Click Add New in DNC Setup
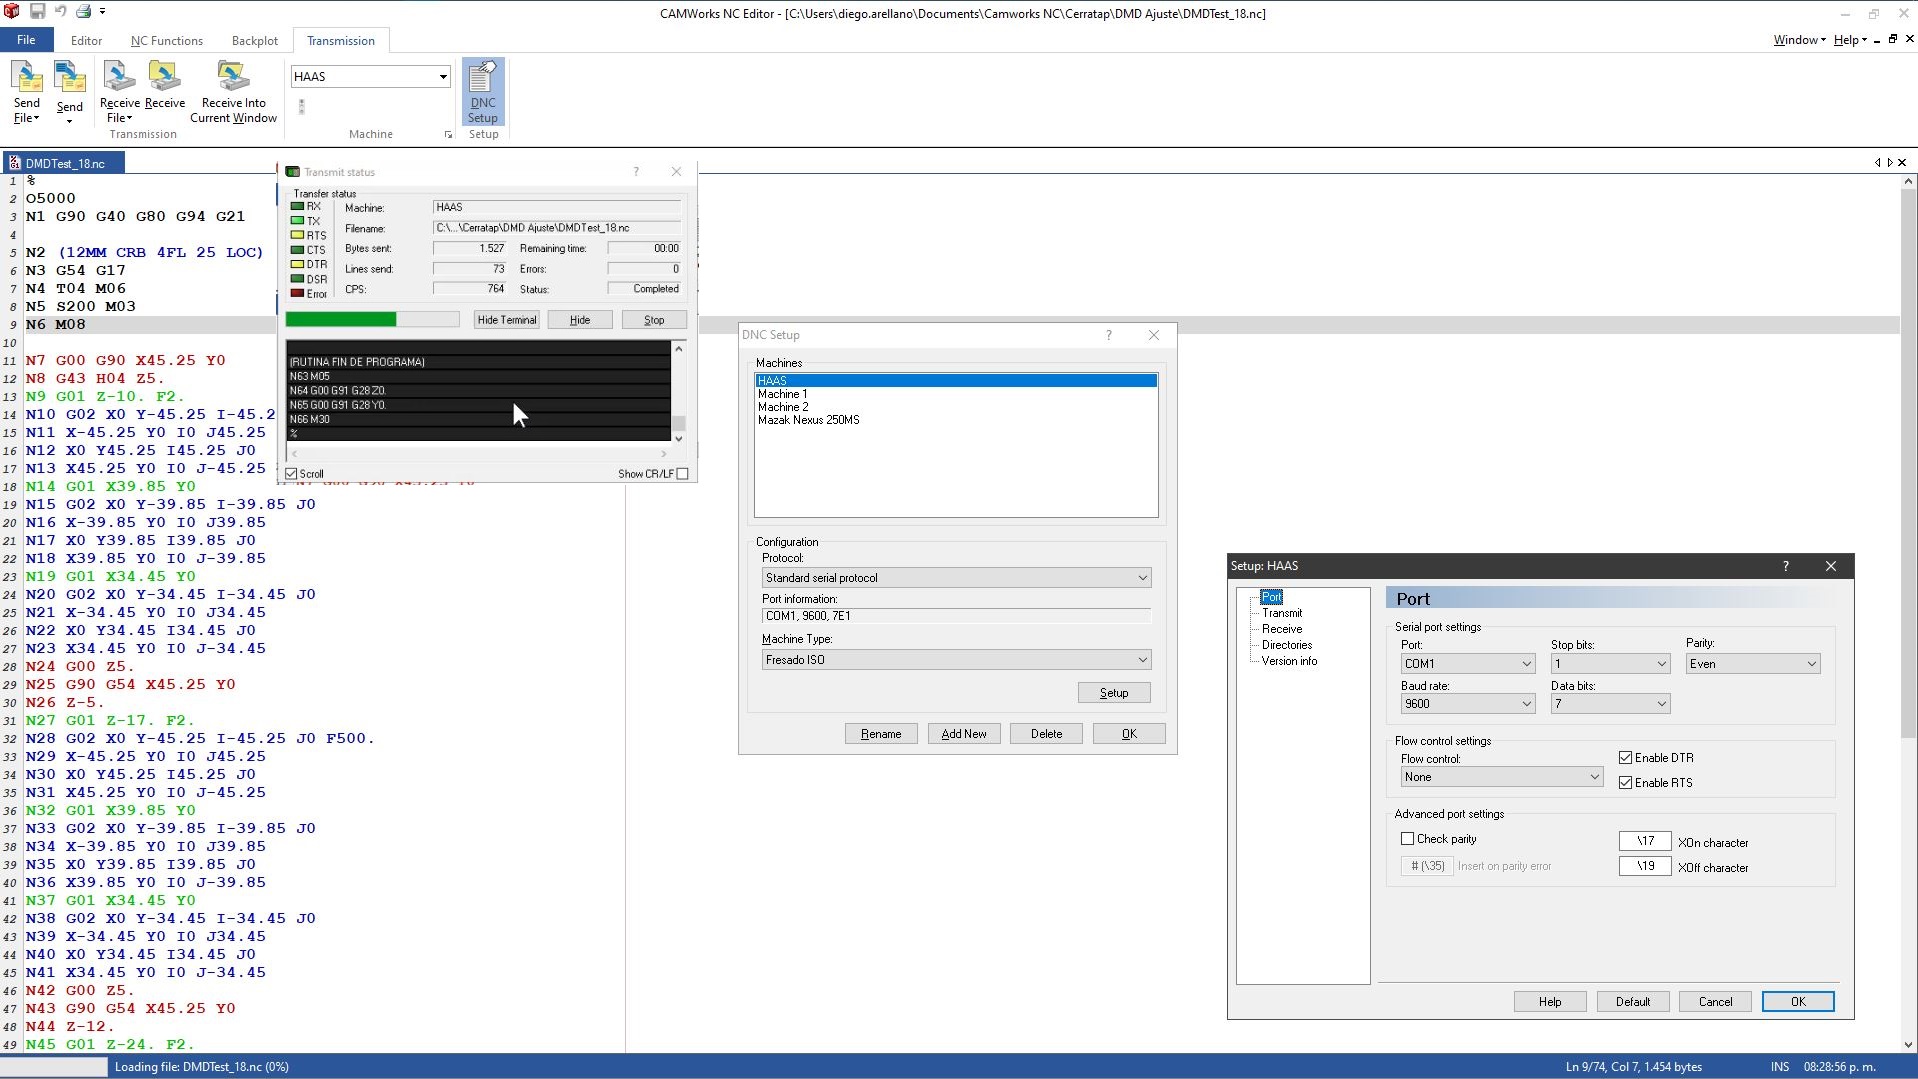This screenshot has height=1079, width=1918. pyautogui.click(x=964, y=734)
